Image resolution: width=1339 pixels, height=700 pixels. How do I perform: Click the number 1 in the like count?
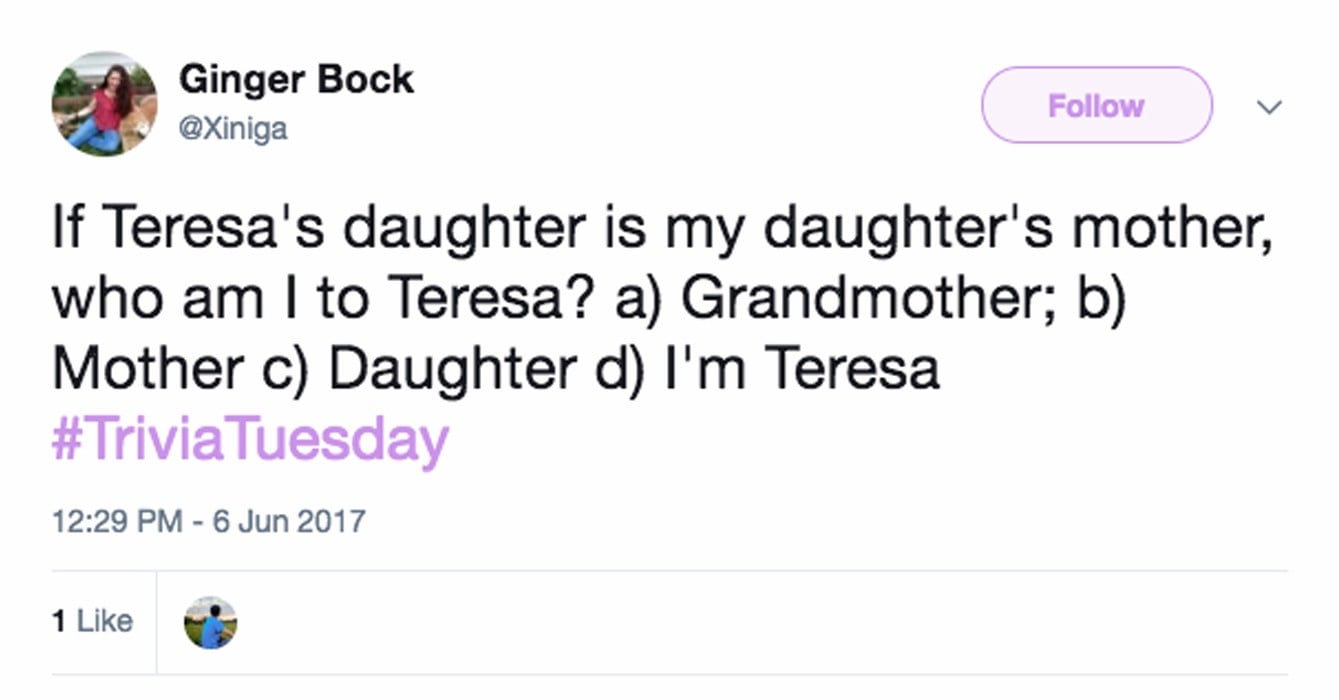click(58, 621)
